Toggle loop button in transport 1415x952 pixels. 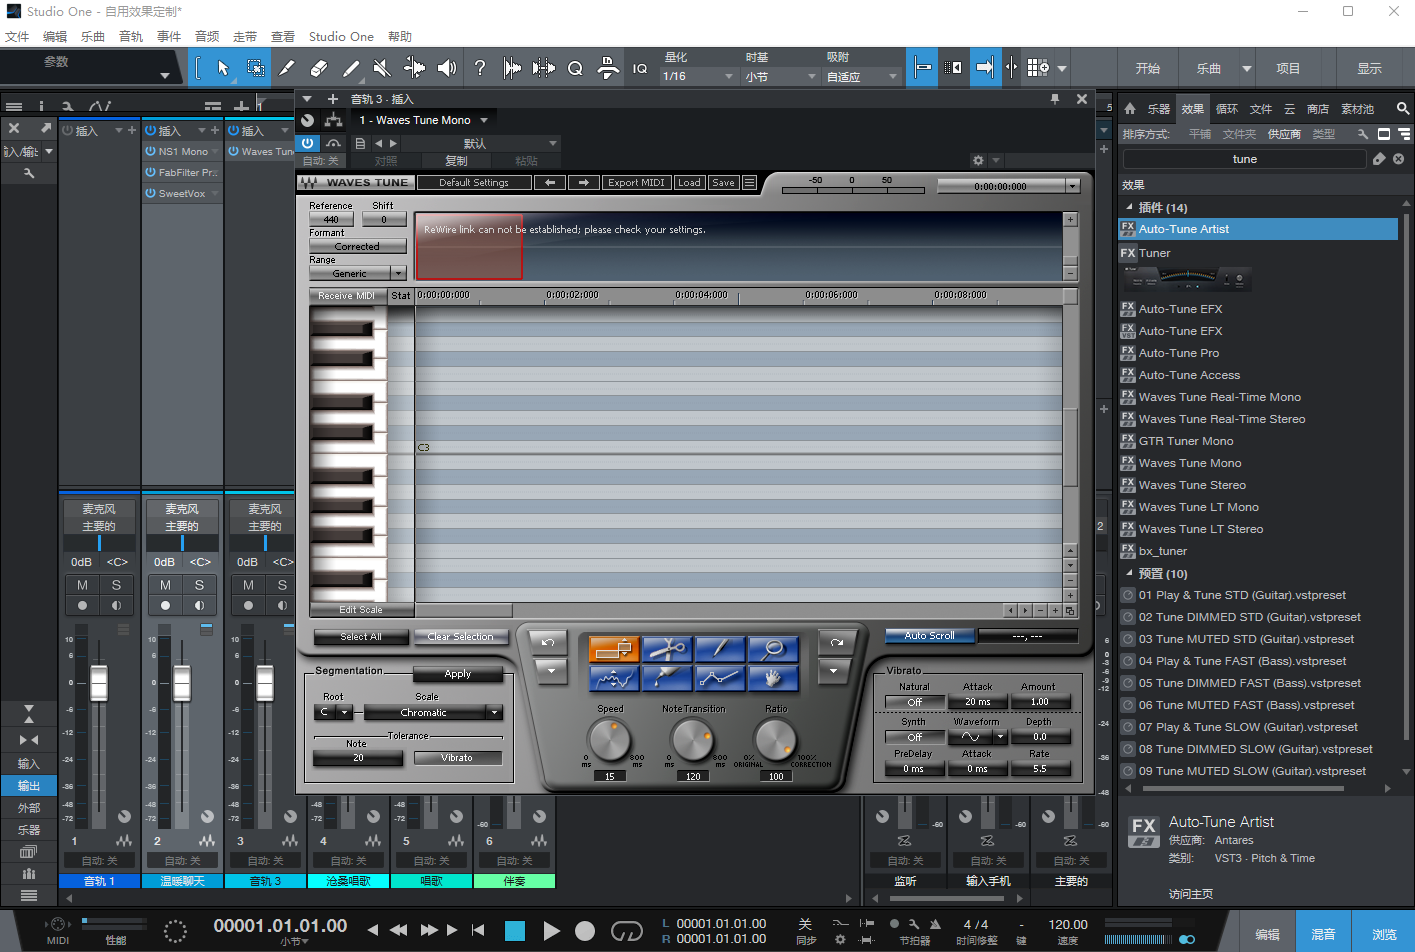pyautogui.click(x=626, y=931)
